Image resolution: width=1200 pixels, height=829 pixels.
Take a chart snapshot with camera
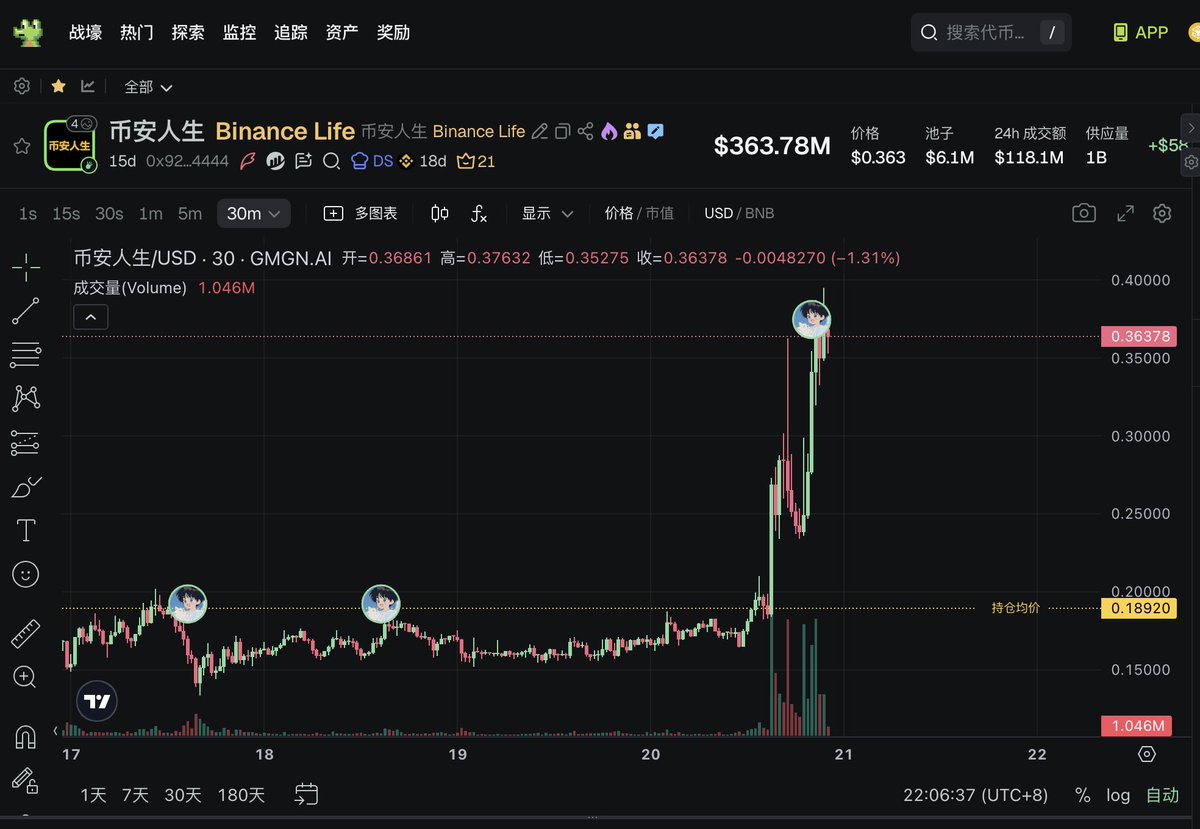click(x=1082, y=213)
